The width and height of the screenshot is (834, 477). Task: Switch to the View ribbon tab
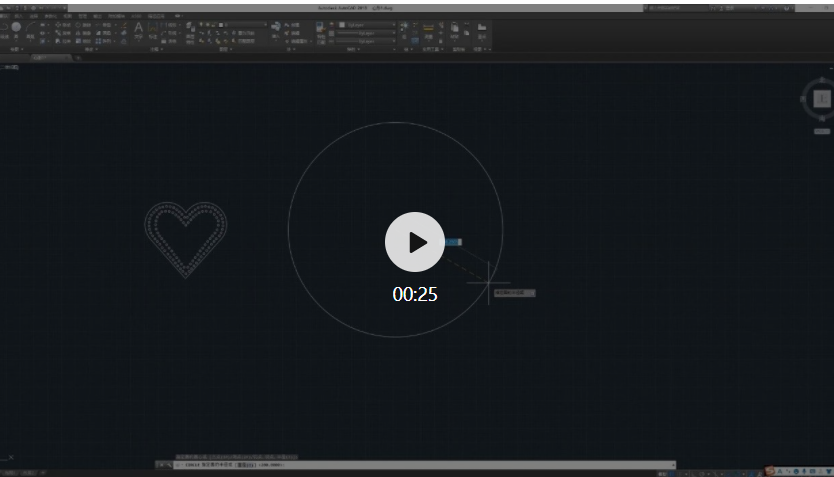point(68,16)
